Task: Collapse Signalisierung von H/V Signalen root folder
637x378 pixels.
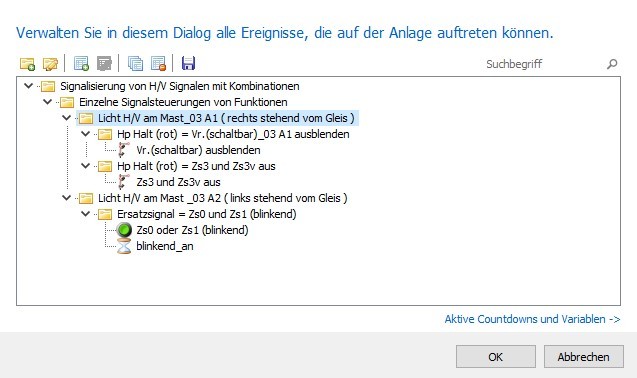Action: 28,86
